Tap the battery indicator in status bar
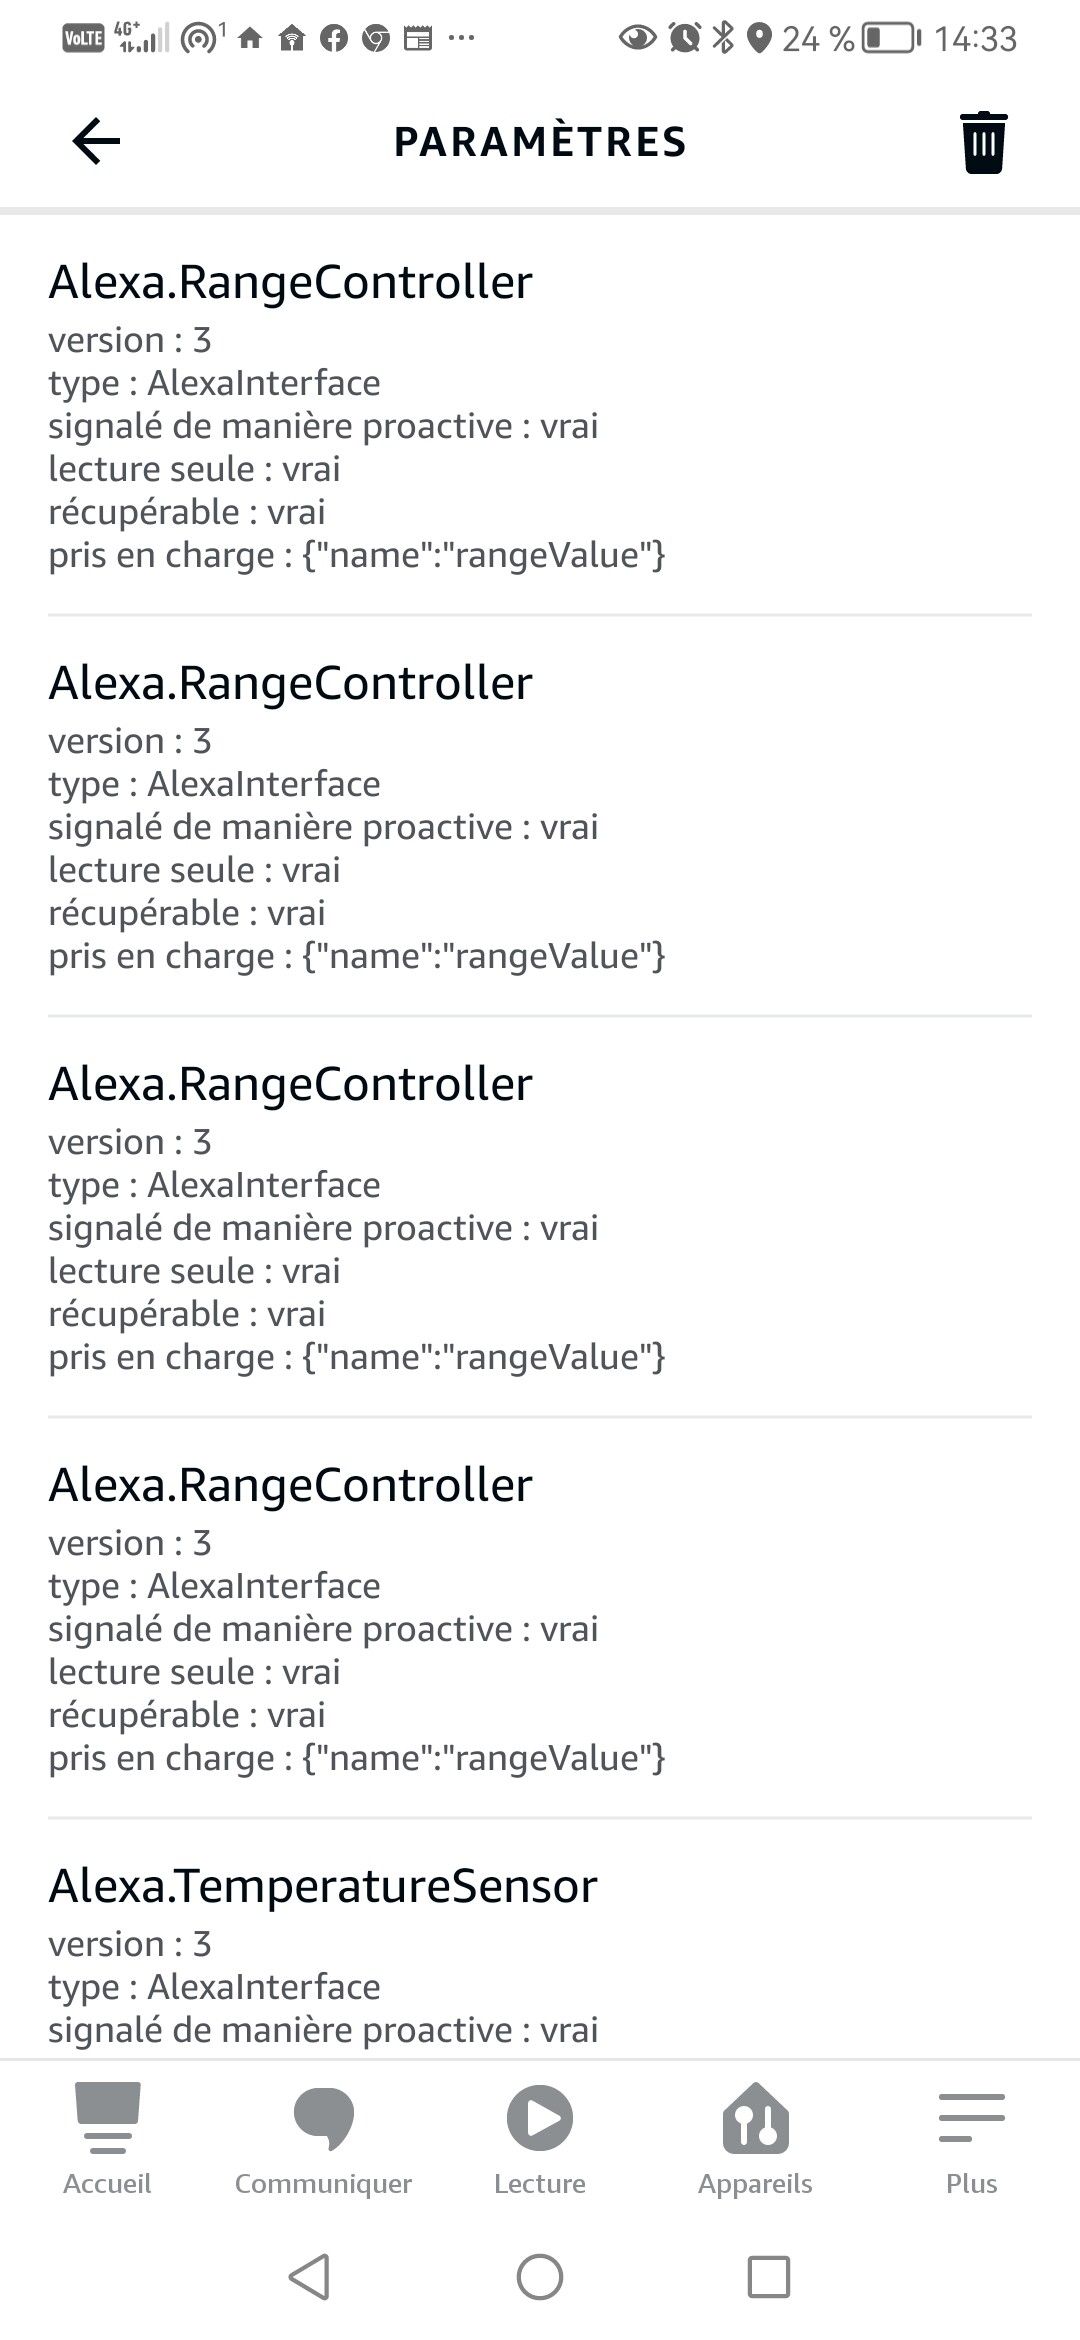This screenshot has width=1080, height=2340. click(891, 39)
